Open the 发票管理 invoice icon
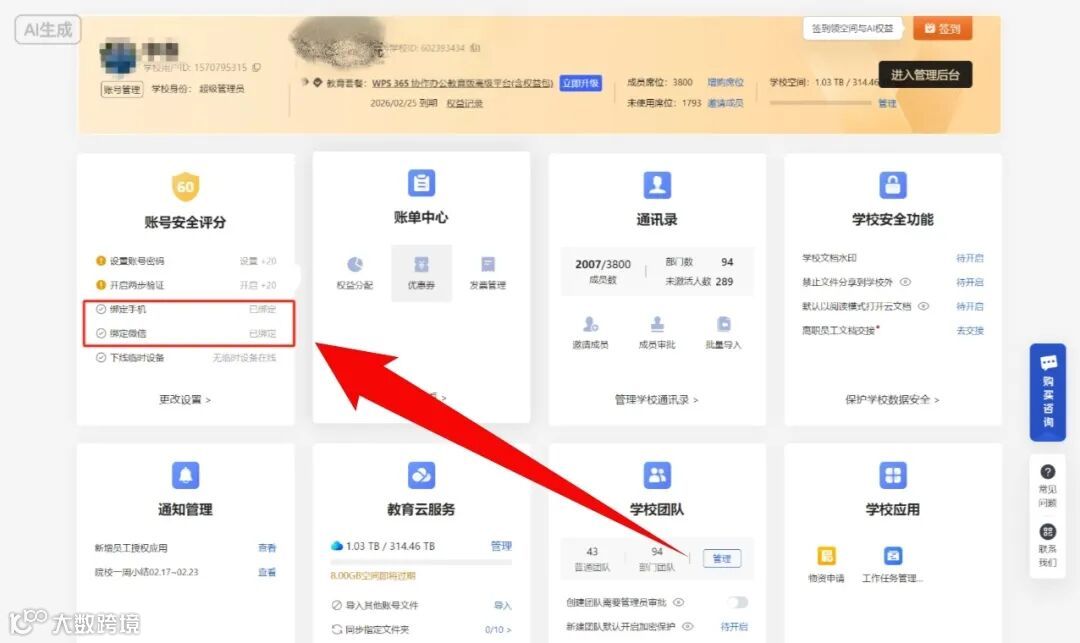This screenshot has width=1080, height=643. (x=488, y=264)
